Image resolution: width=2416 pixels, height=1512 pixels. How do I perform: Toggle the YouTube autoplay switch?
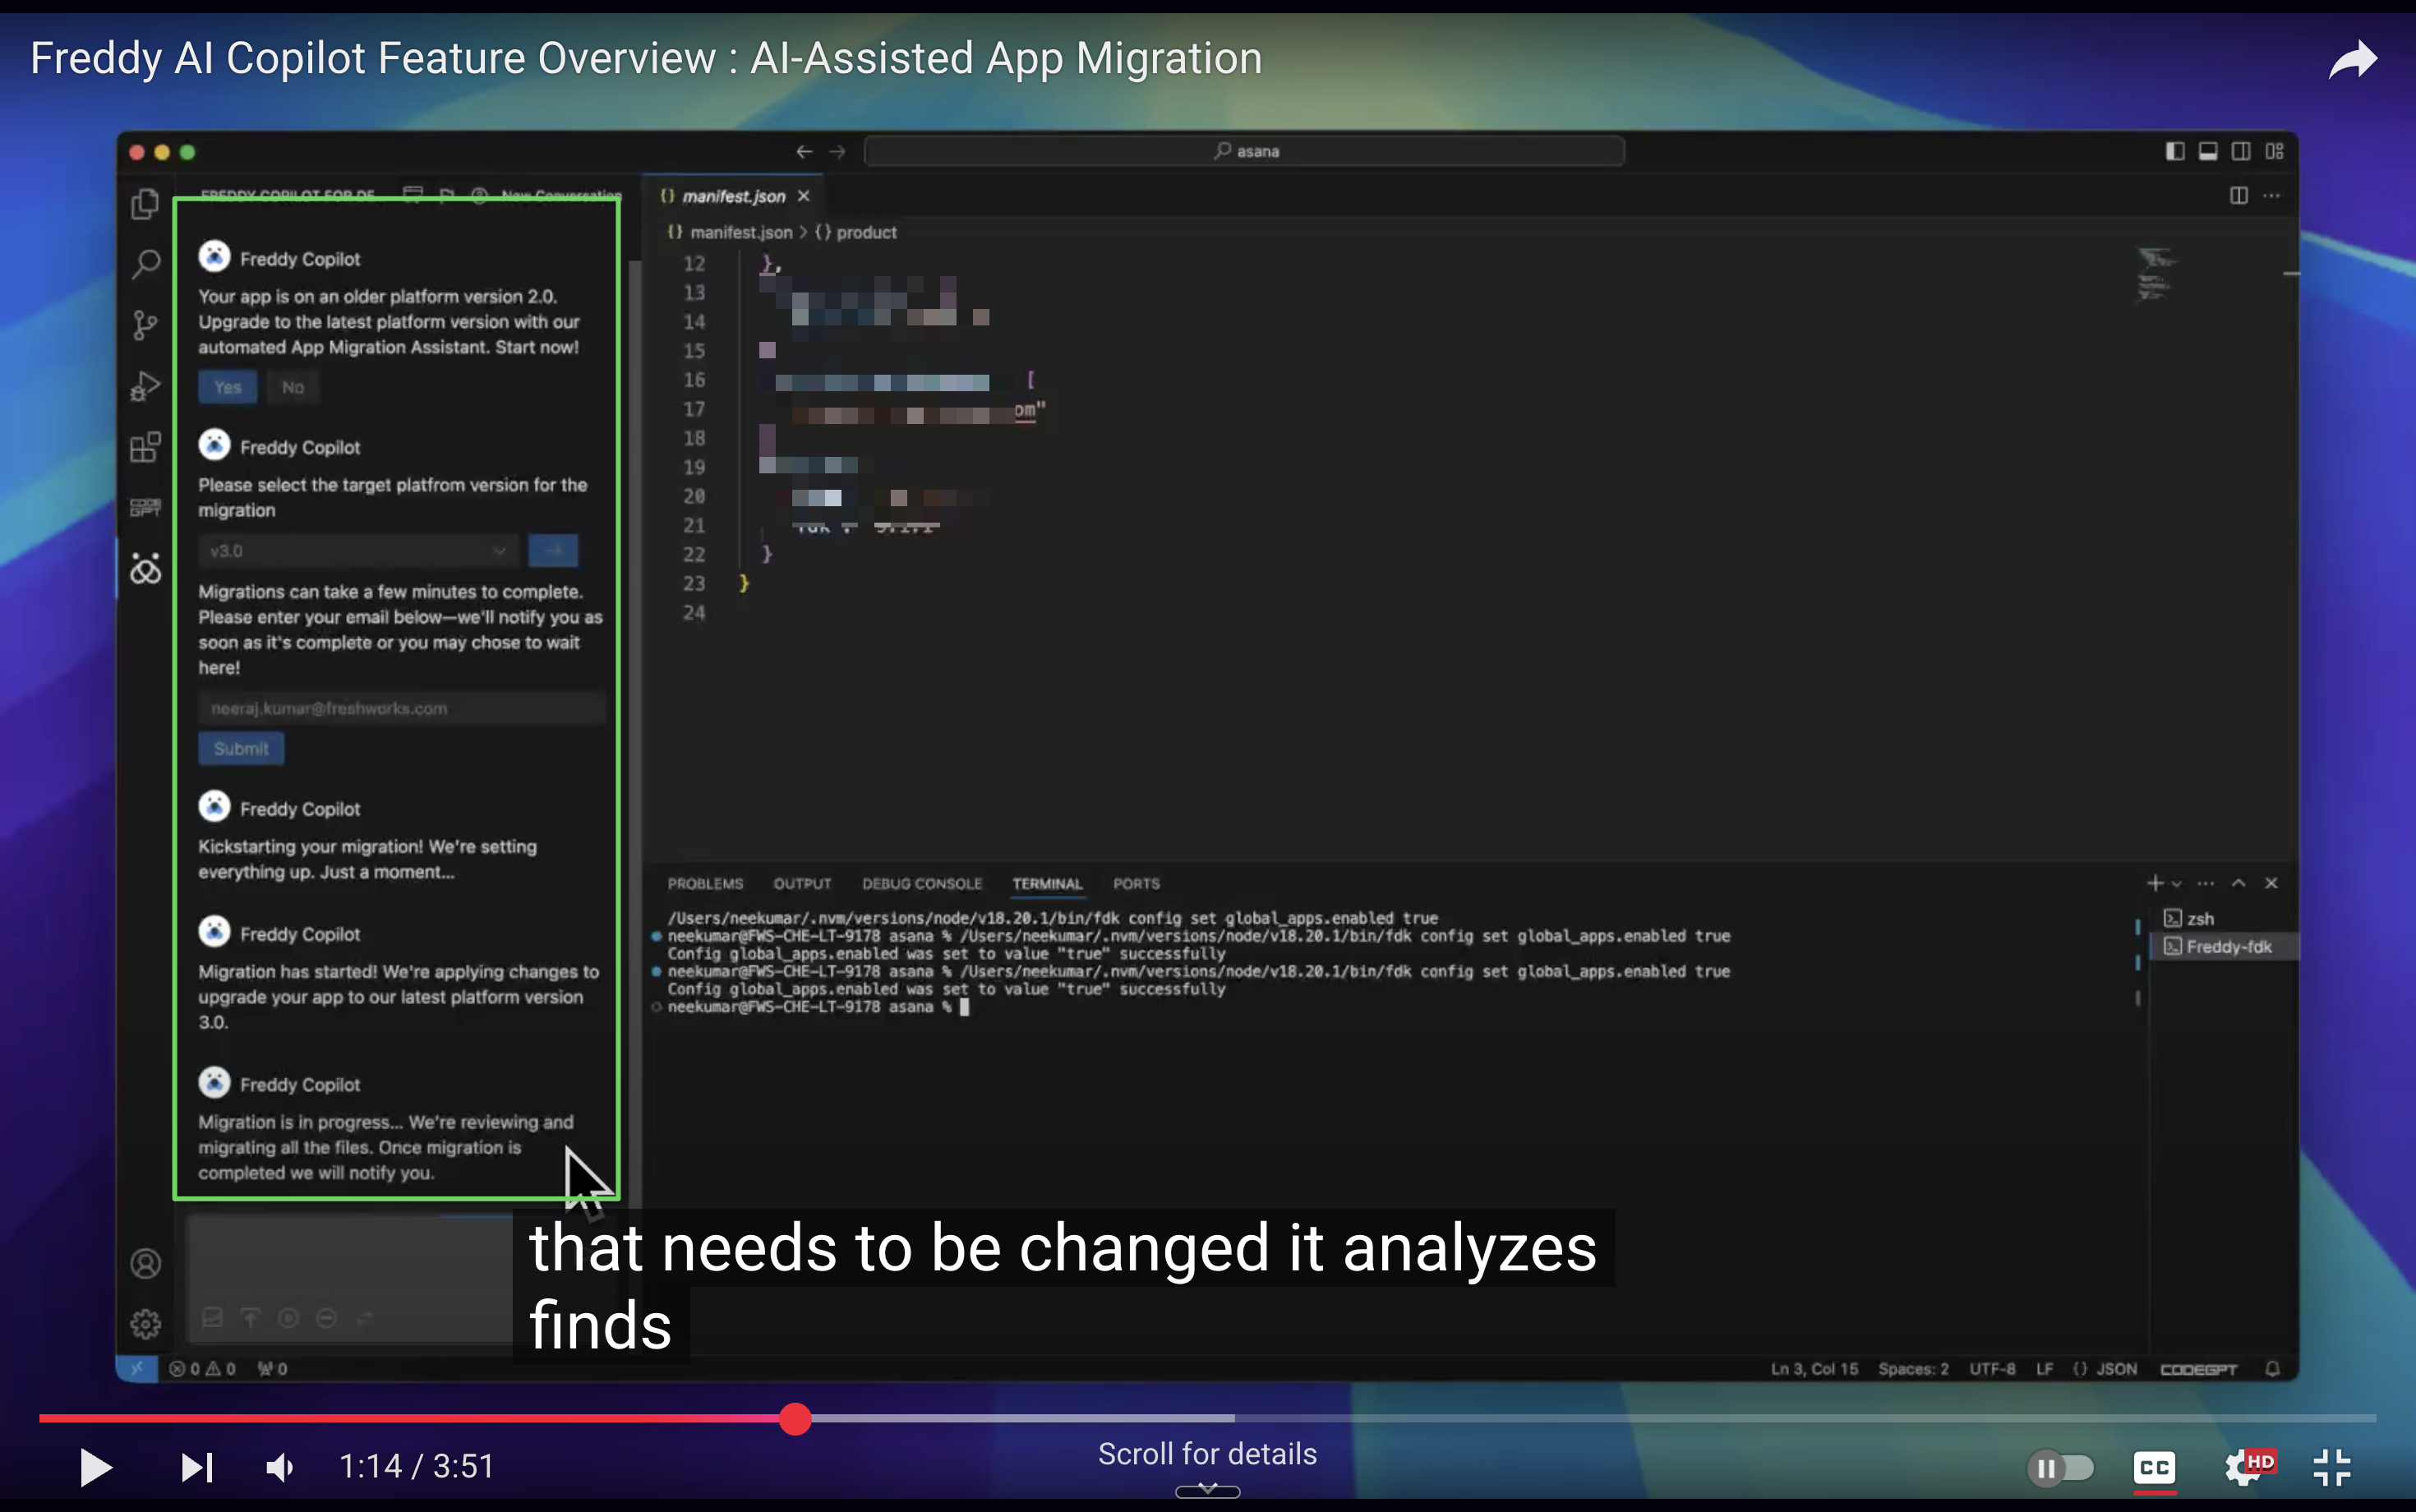2062,1467
